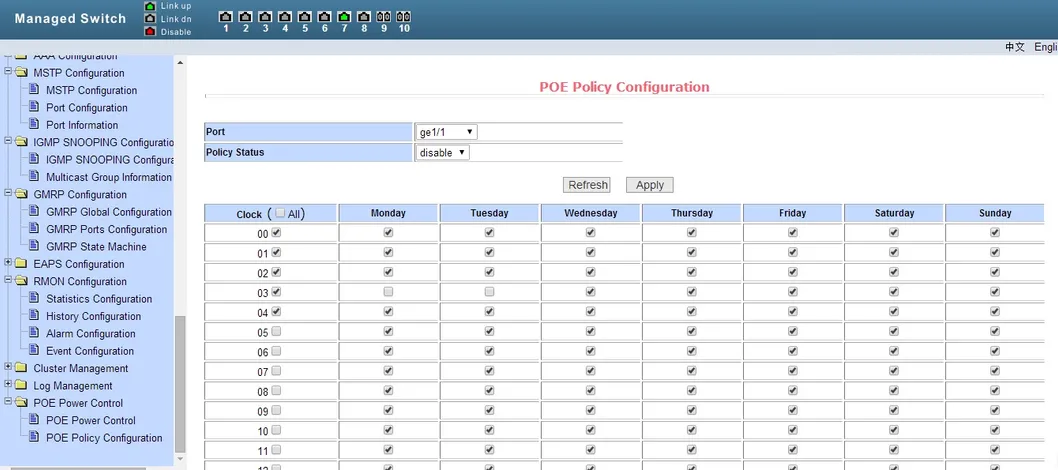Image resolution: width=1058 pixels, height=470 pixels.
Task: Expand the Cluster Management tree node
Action: click(x=7, y=368)
